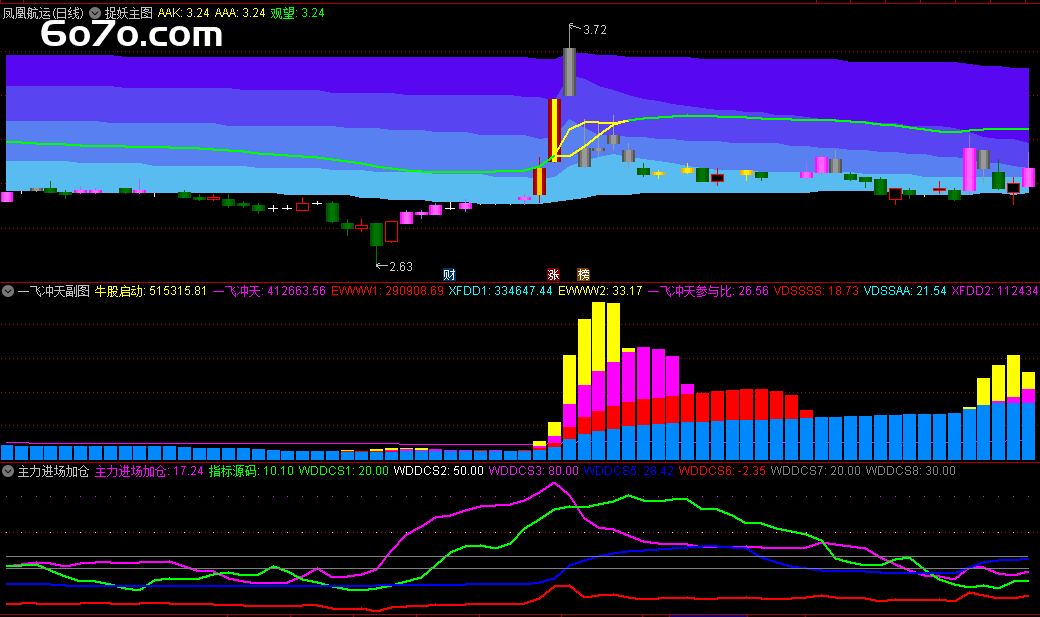
Task: Click the 财 marker icon under chart
Action: coord(449,275)
